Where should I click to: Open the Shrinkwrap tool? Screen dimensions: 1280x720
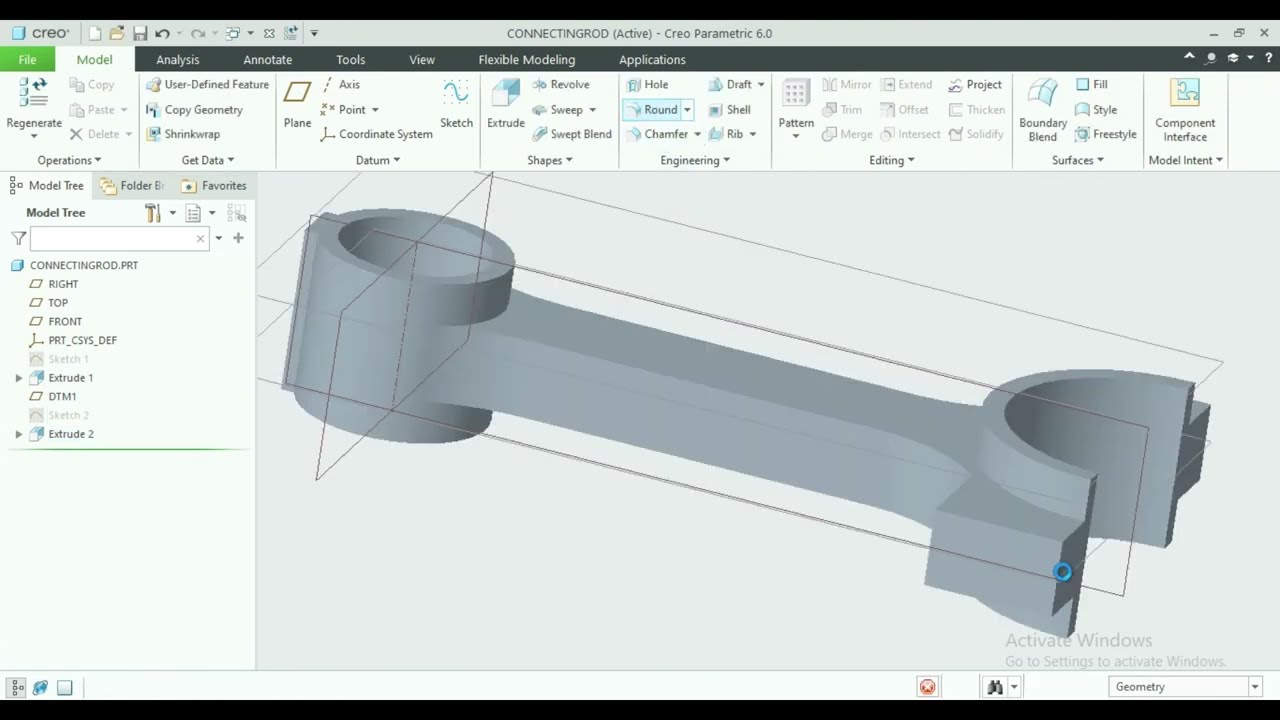[x=183, y=134]
